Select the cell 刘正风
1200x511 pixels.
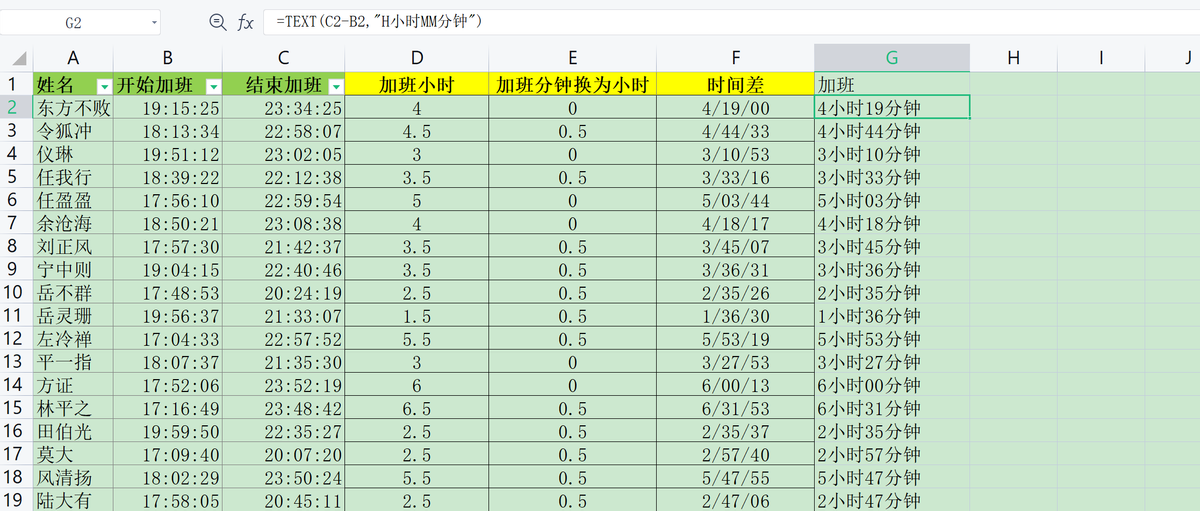coord(73,246)
